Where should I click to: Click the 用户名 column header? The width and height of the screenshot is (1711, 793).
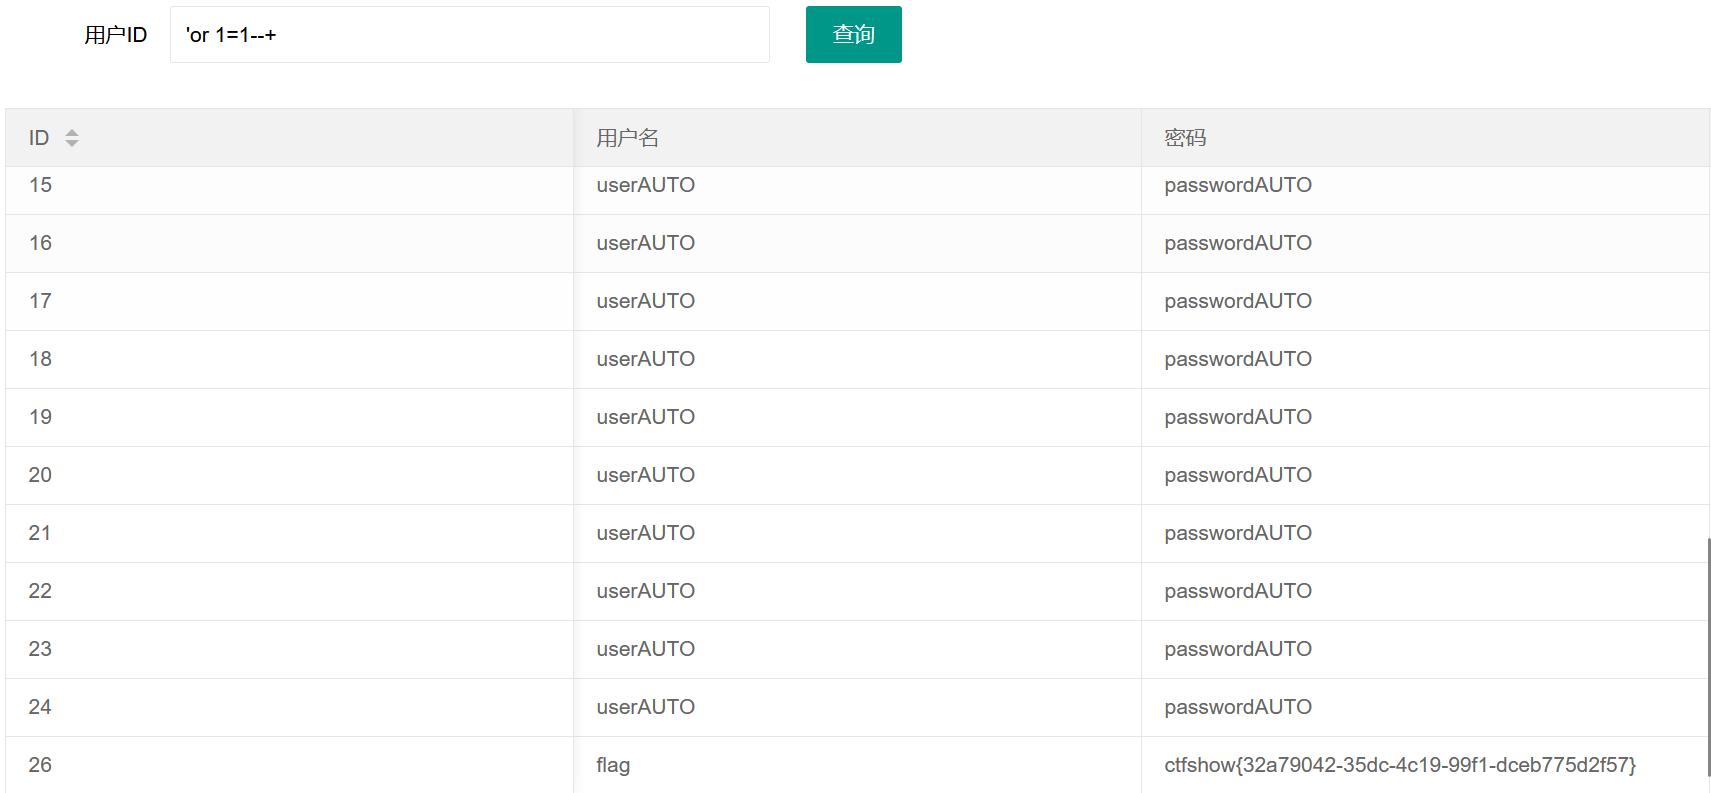tap(627, 138)
